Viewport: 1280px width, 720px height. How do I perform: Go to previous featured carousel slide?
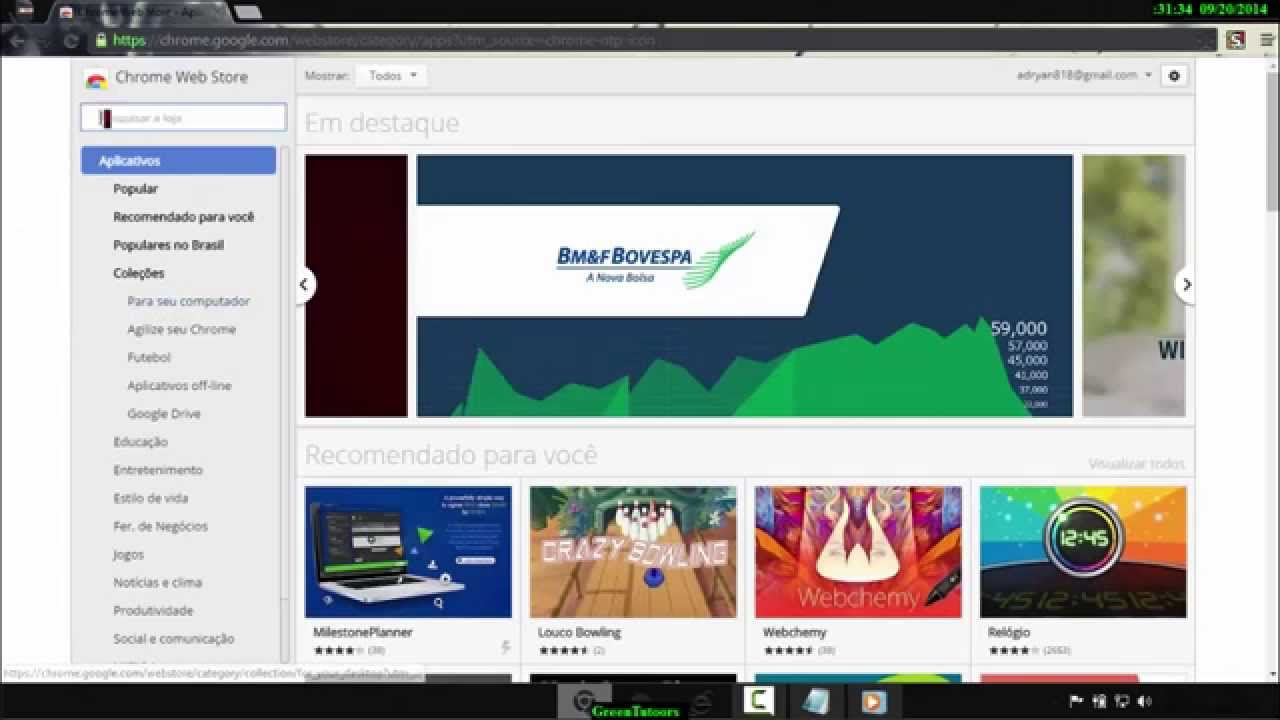(304, 285)
